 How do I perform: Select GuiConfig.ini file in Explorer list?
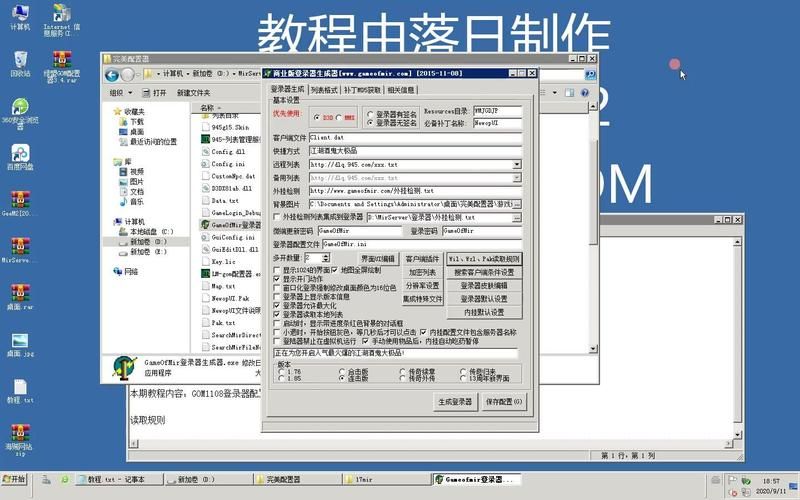[x=228, y=237]
